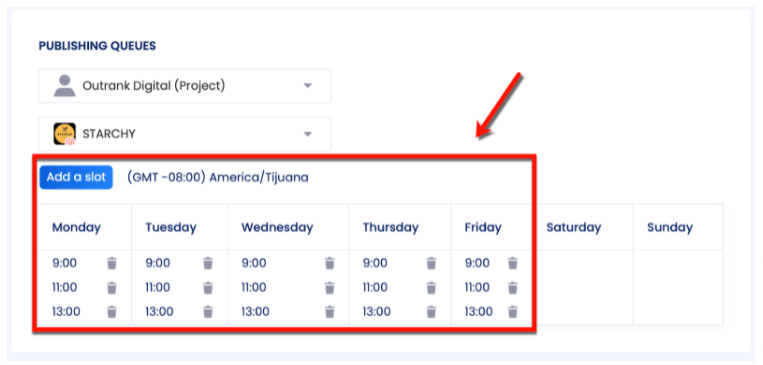Image resolution: width=763 pixels, height=365 pixels.
Task: Click the PUBLISHING QUEUES heading
Action: (97, 46)
